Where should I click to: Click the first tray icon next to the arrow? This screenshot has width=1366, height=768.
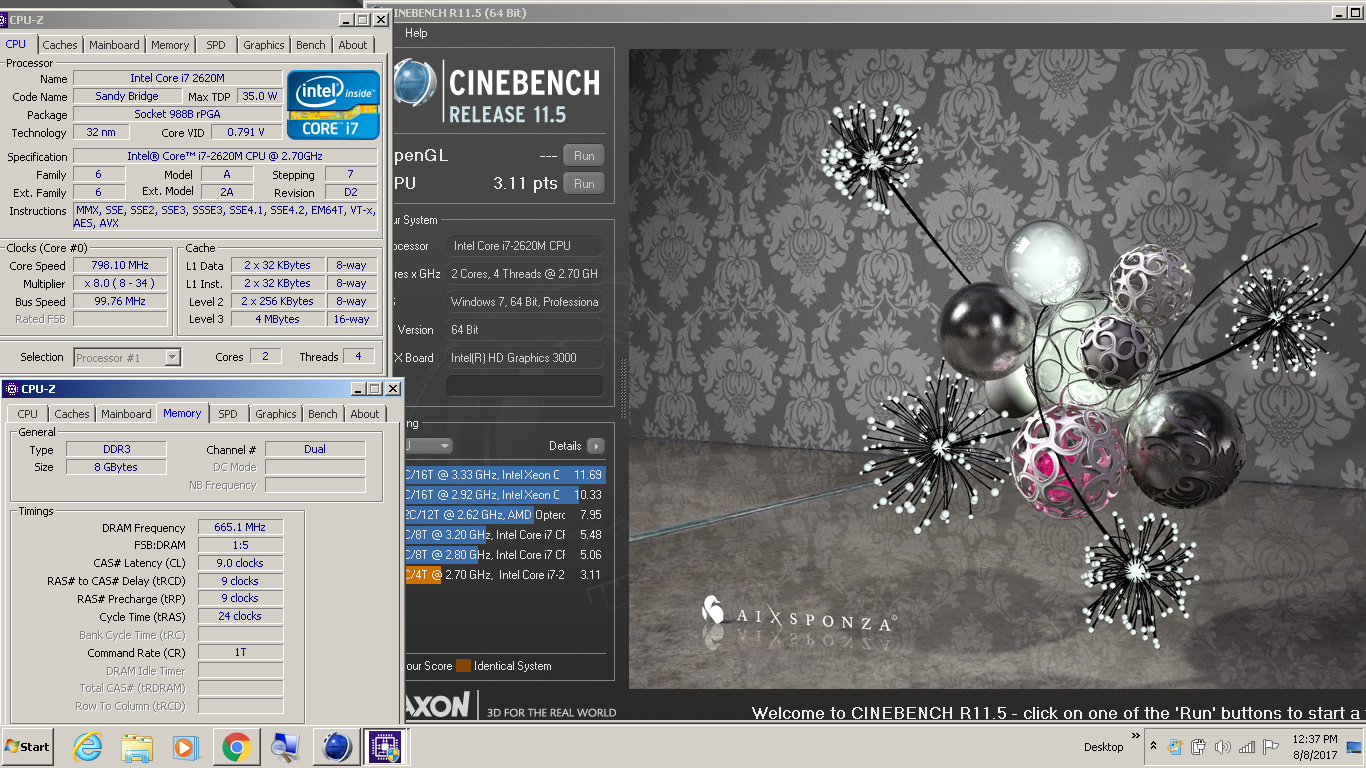point(1174,747)
